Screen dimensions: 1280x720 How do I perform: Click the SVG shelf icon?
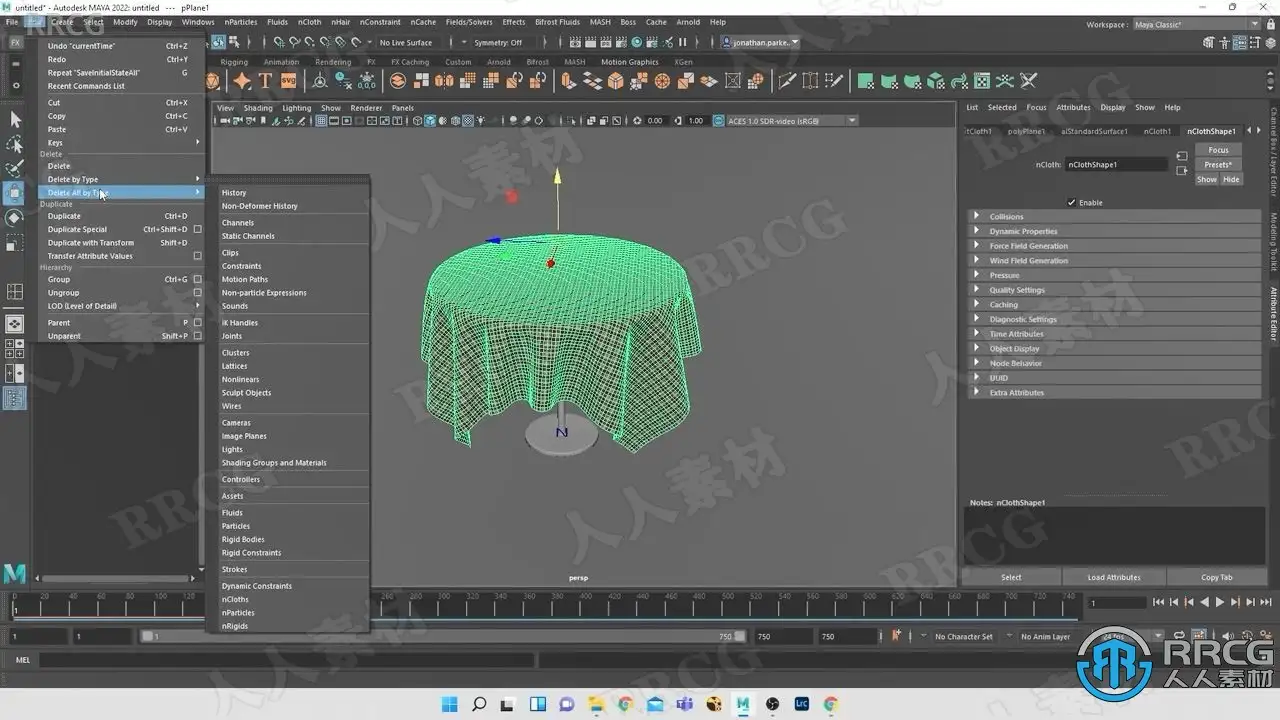(x=289, y=81)
